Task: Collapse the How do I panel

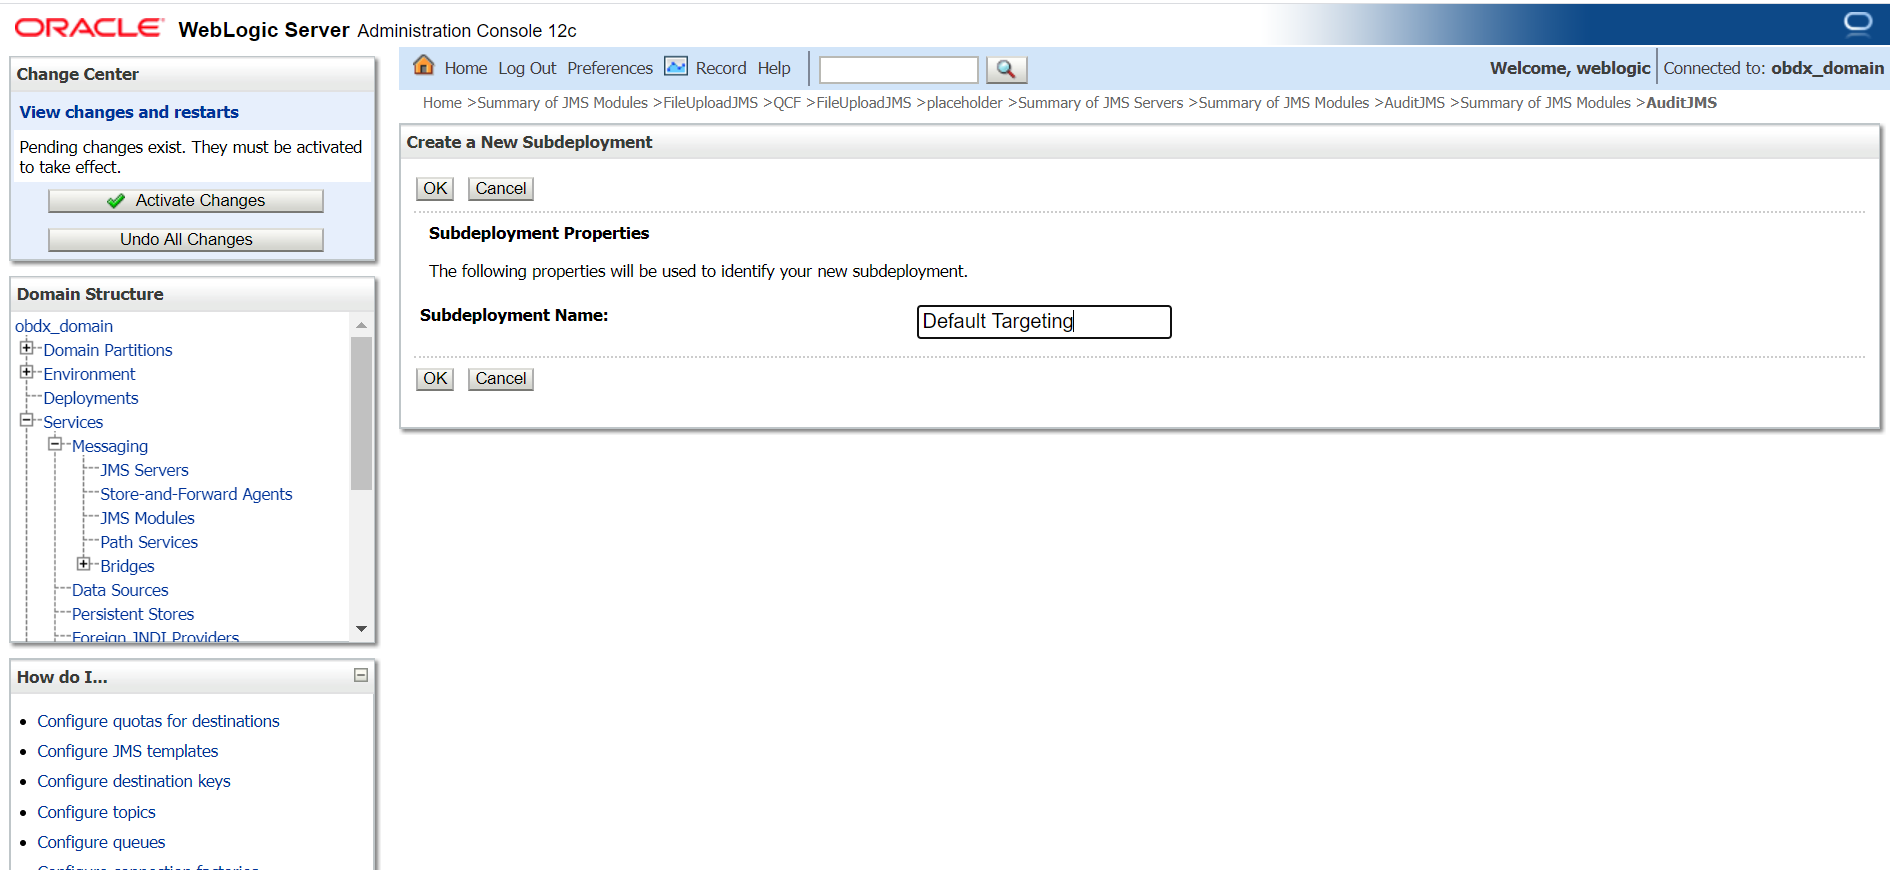Action: point(361,676)
